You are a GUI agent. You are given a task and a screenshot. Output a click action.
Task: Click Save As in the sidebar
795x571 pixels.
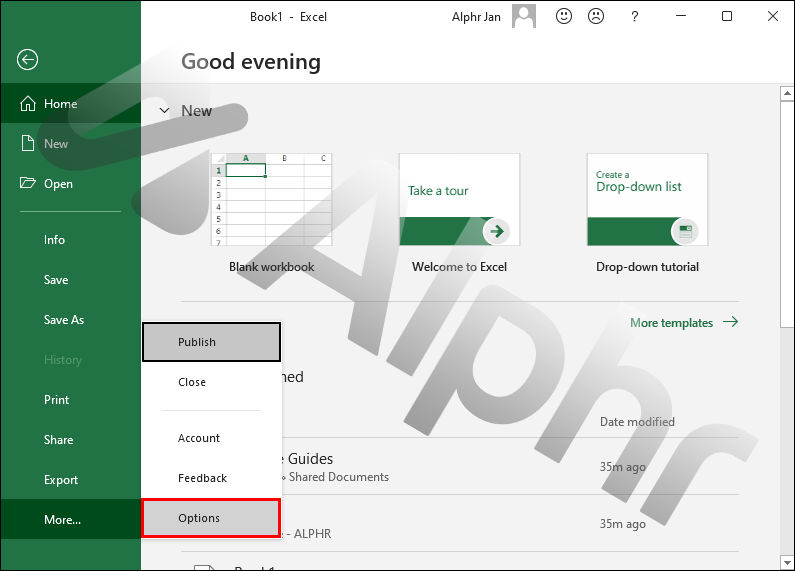click(64, 320)
